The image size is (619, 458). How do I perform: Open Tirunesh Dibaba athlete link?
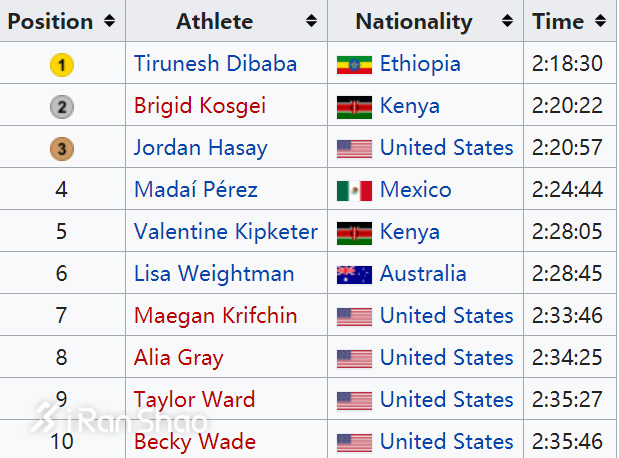(x=215, y=64)
